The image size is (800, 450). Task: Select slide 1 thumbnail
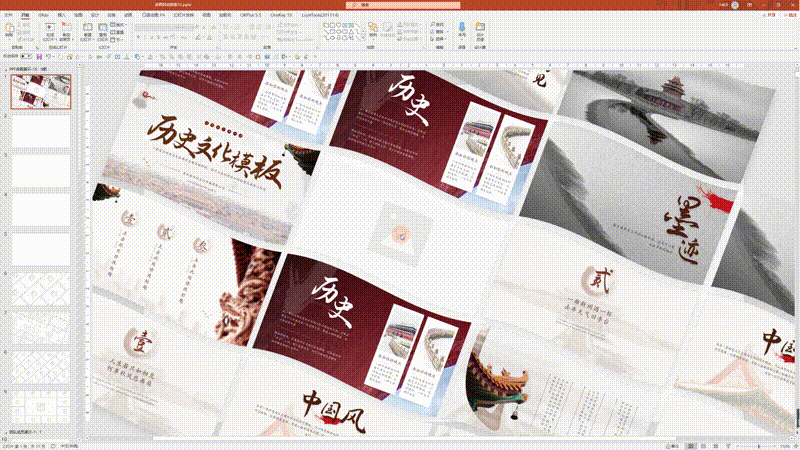pyautogui.click(x=41, y=92)
